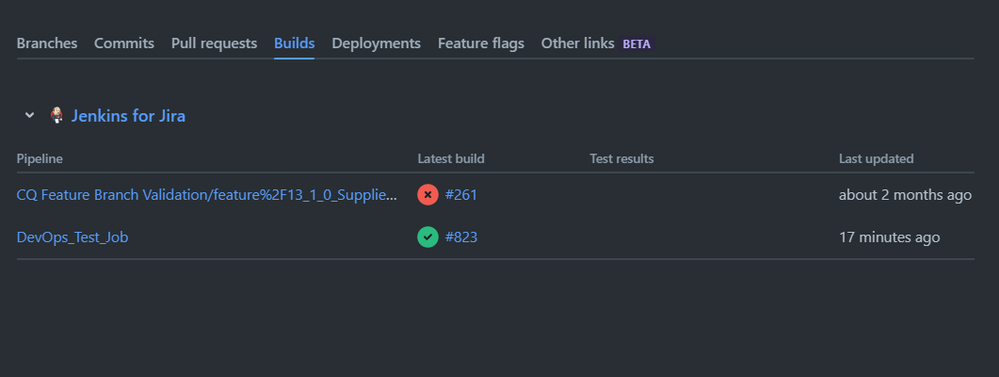Click the Pipeline column header

(x=40, y=159)
